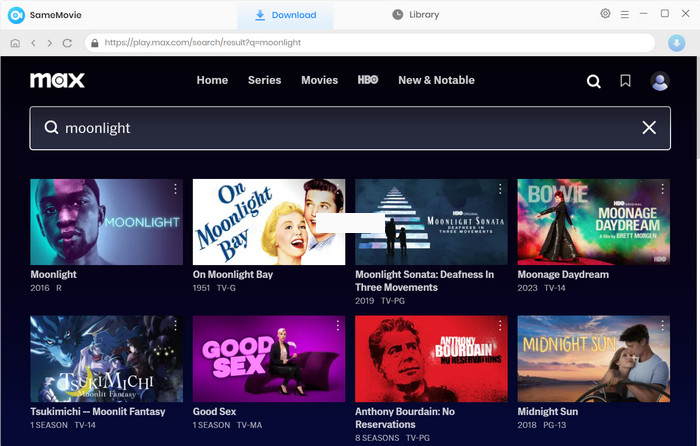
Task: Open options menu on Moonlight card
Action: [175, 189]
